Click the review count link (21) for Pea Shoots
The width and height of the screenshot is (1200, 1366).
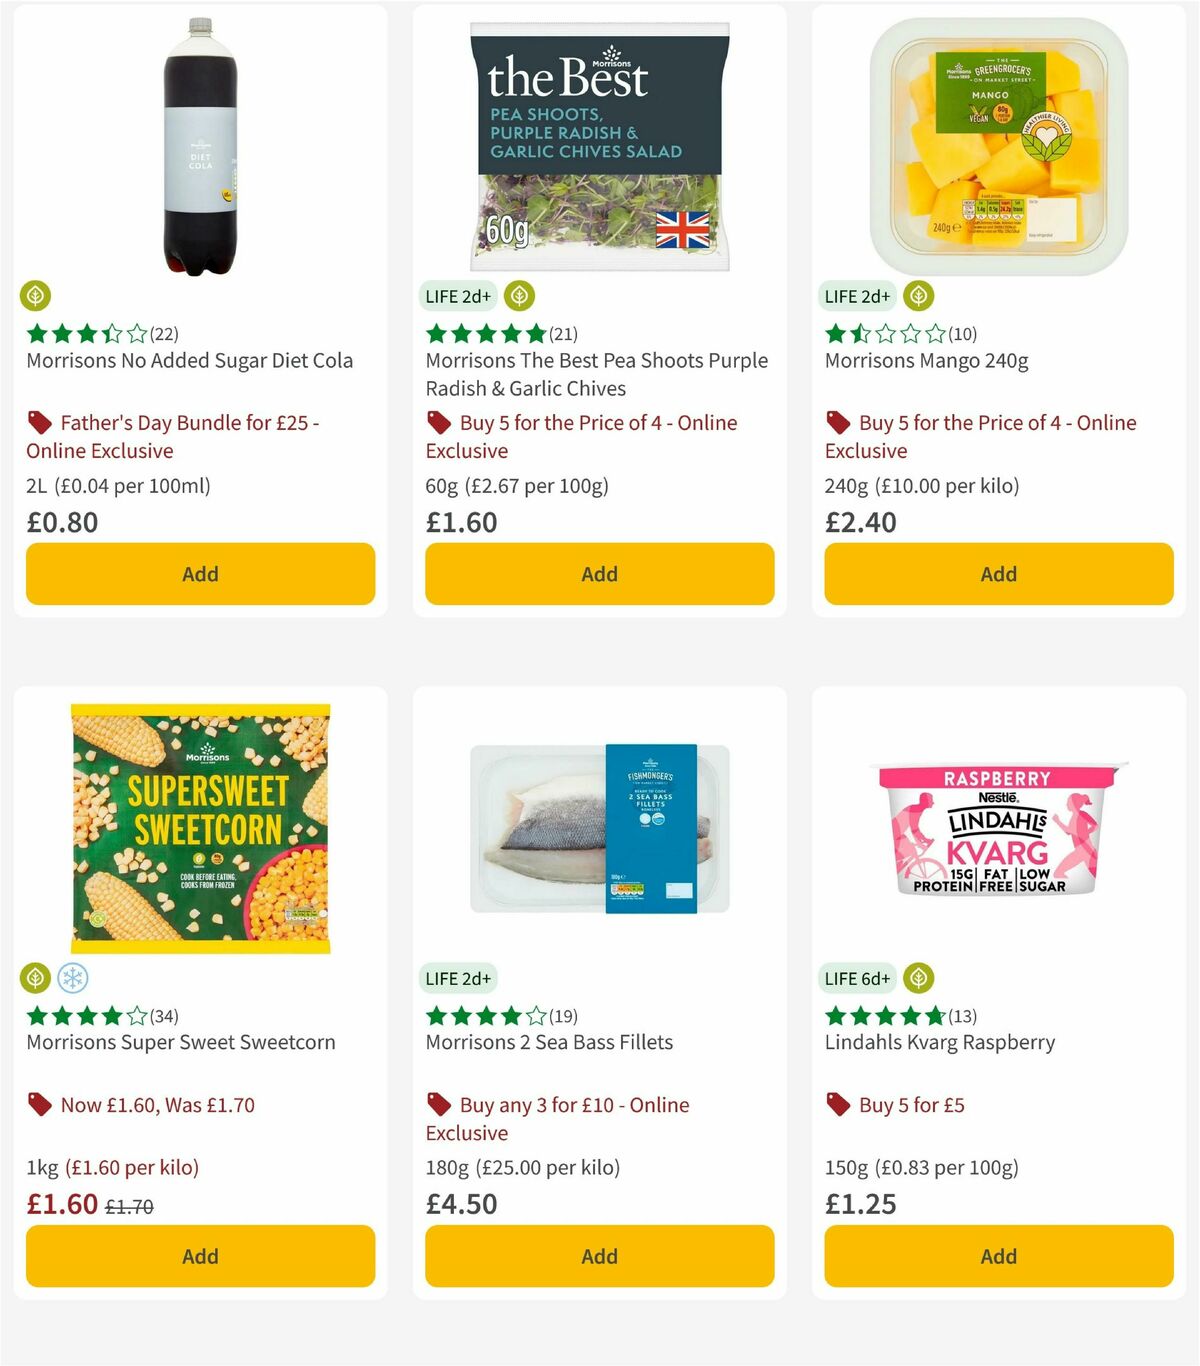click(563, 334)
